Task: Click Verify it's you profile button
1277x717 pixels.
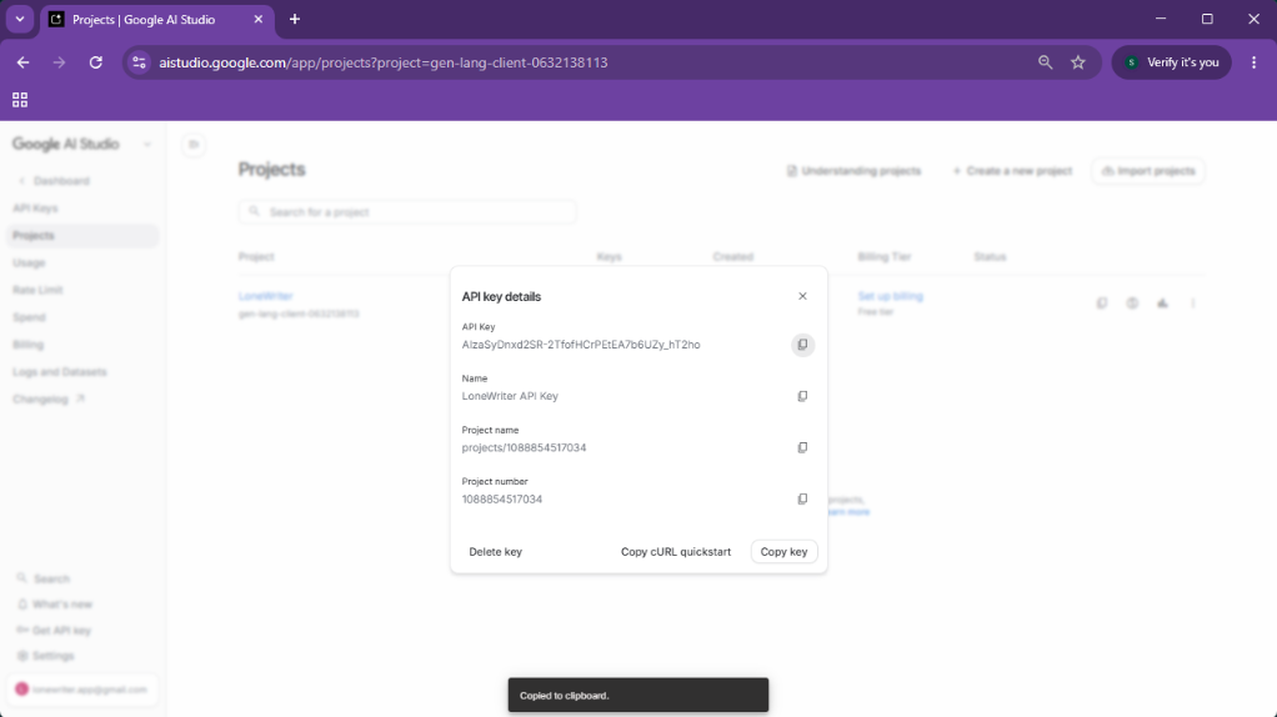Action: point(1172,62)
